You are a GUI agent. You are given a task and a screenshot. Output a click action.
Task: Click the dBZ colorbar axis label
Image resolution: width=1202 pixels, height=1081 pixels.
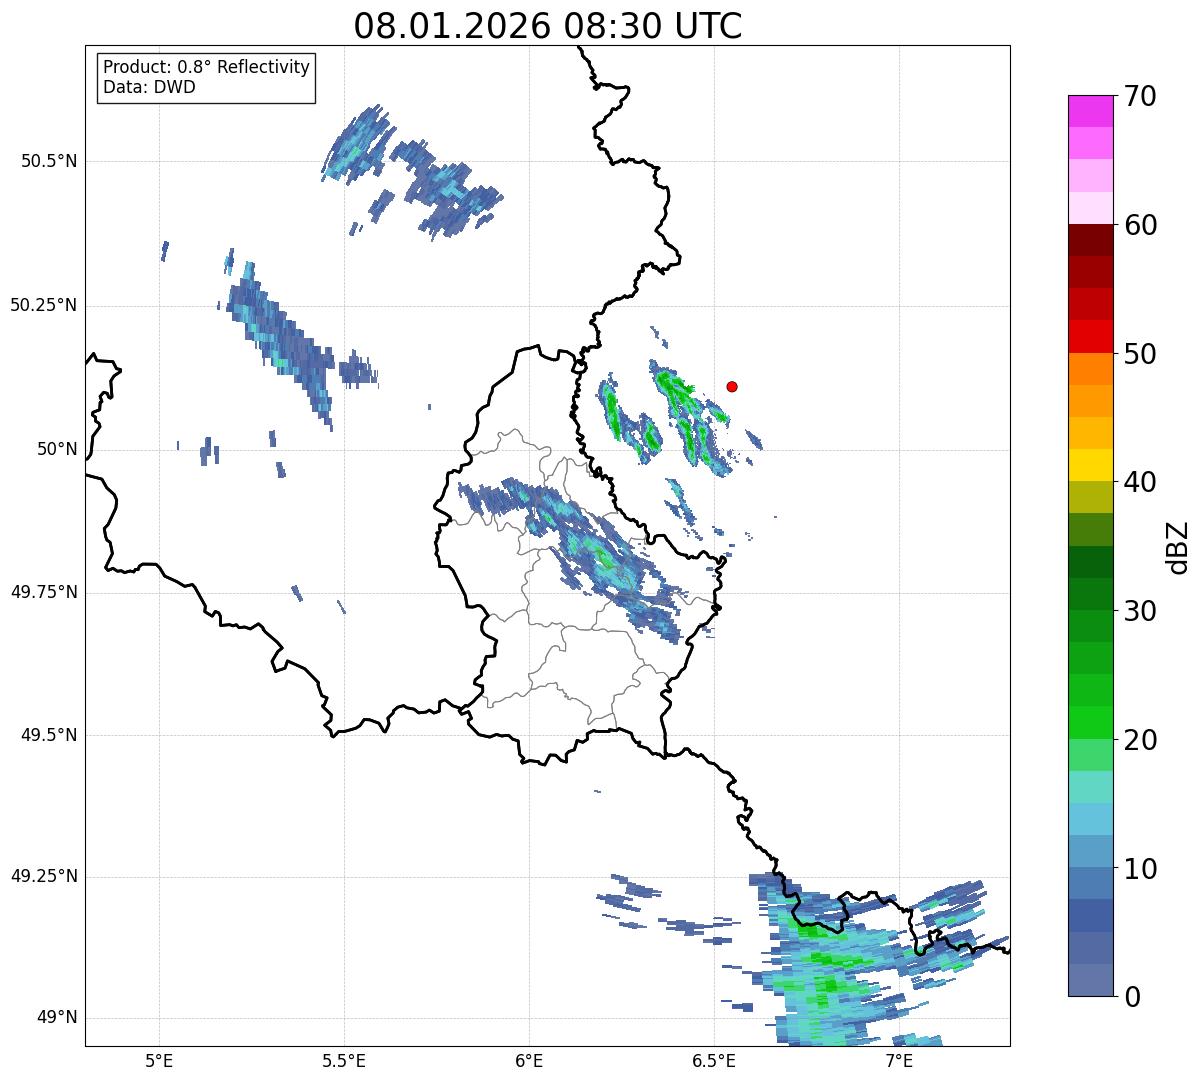pyautogui.click(x=1178, y=546)
